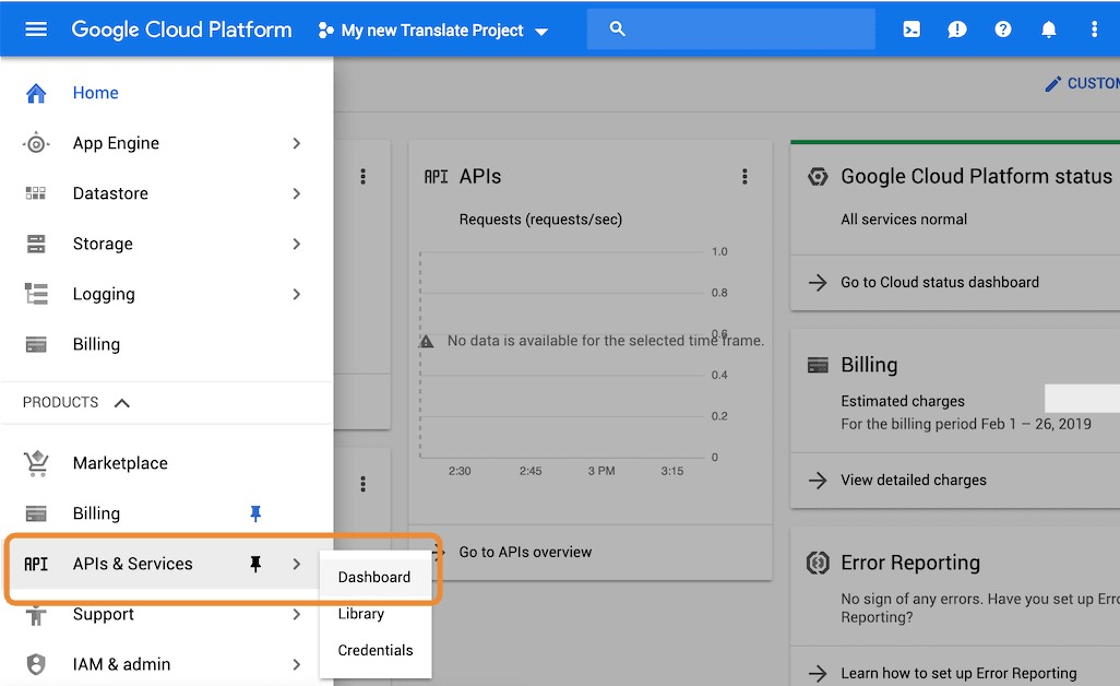Click the warning triangle in the APIs chart

tap(426, 342)
